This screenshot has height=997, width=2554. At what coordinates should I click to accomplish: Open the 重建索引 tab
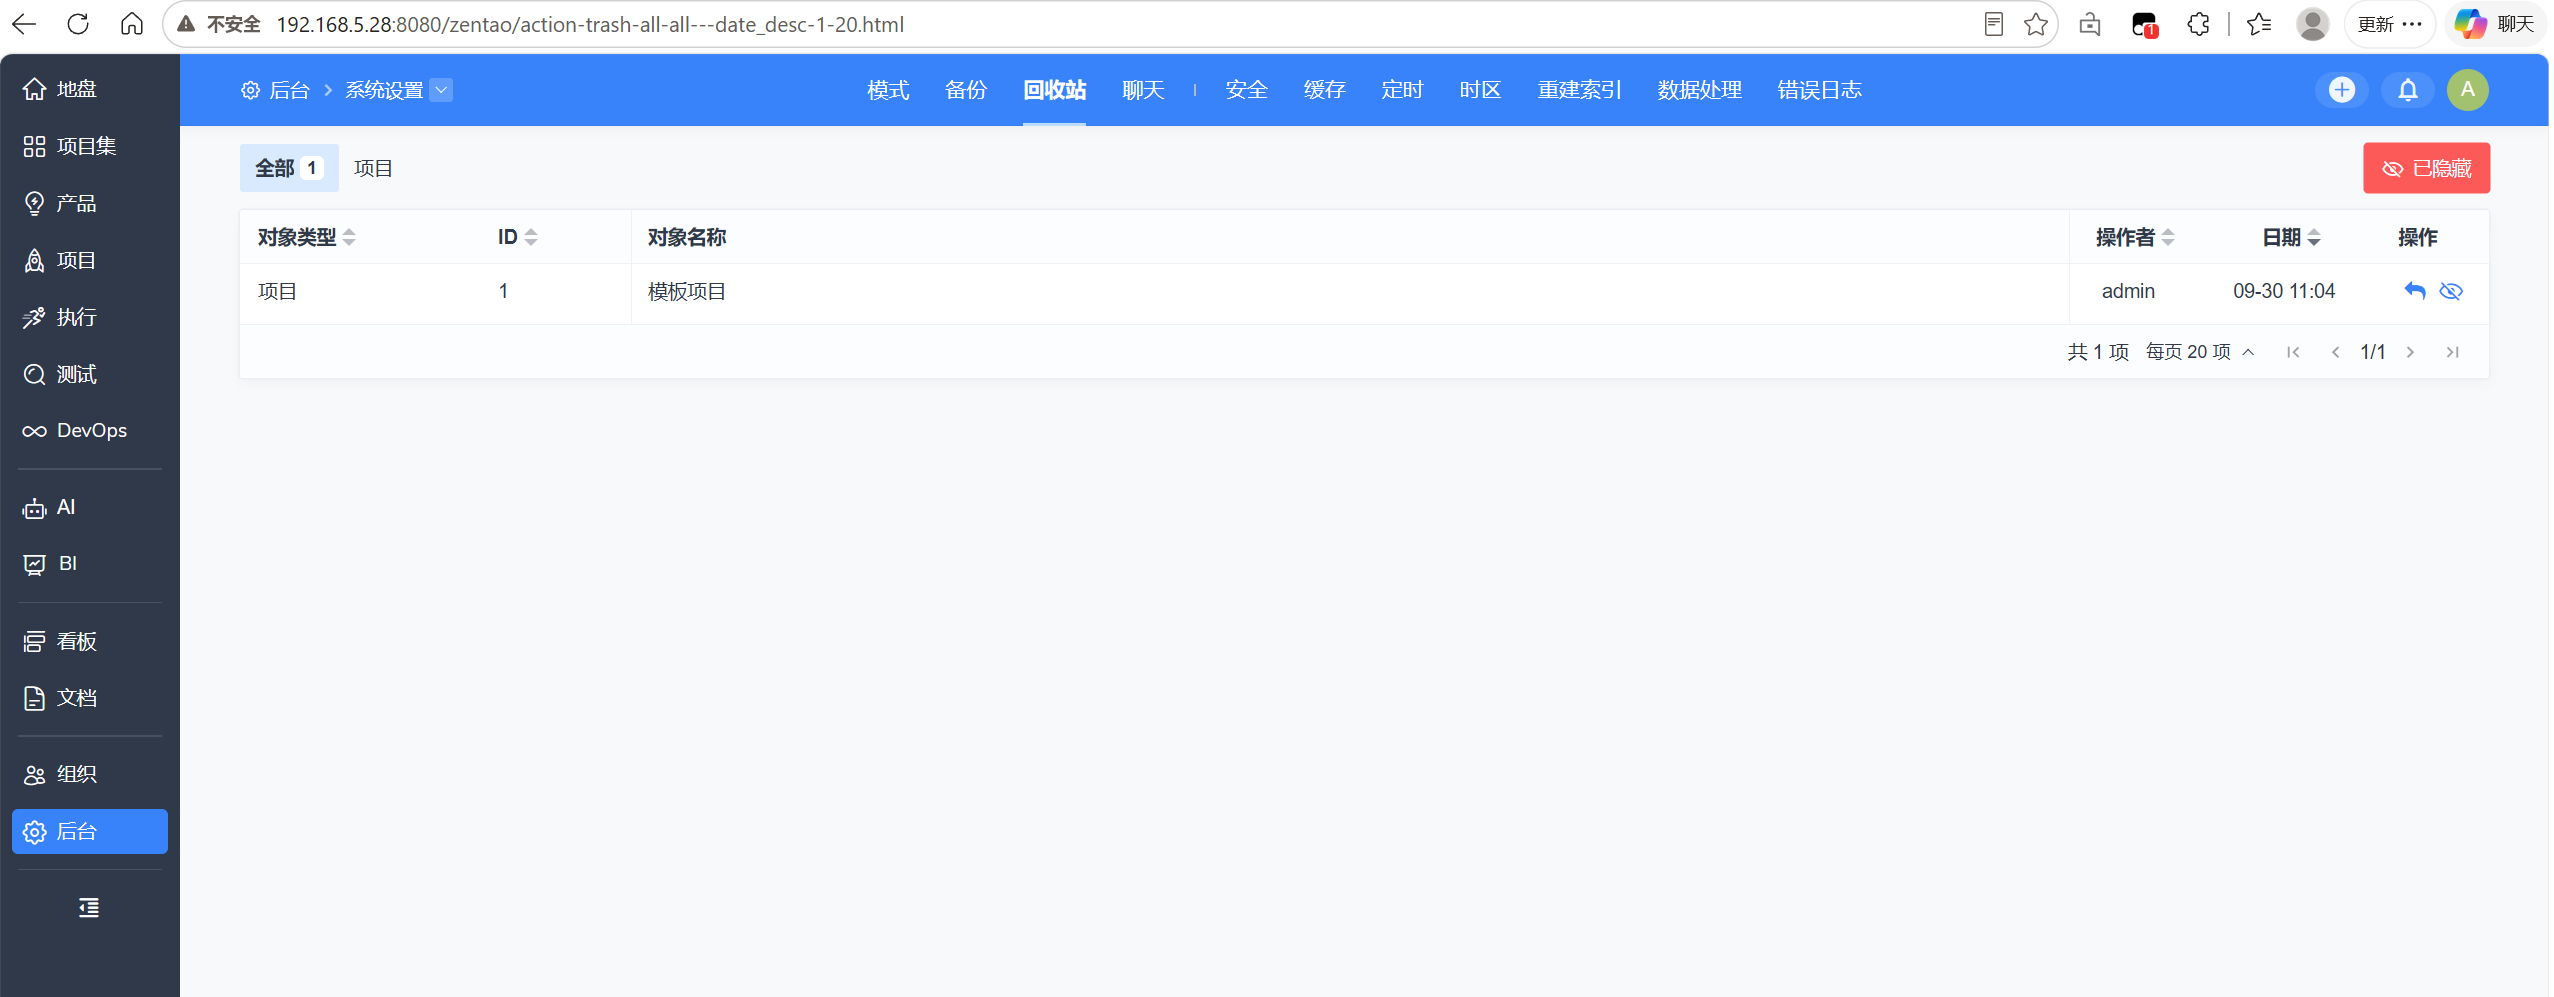coord(1579,90)
